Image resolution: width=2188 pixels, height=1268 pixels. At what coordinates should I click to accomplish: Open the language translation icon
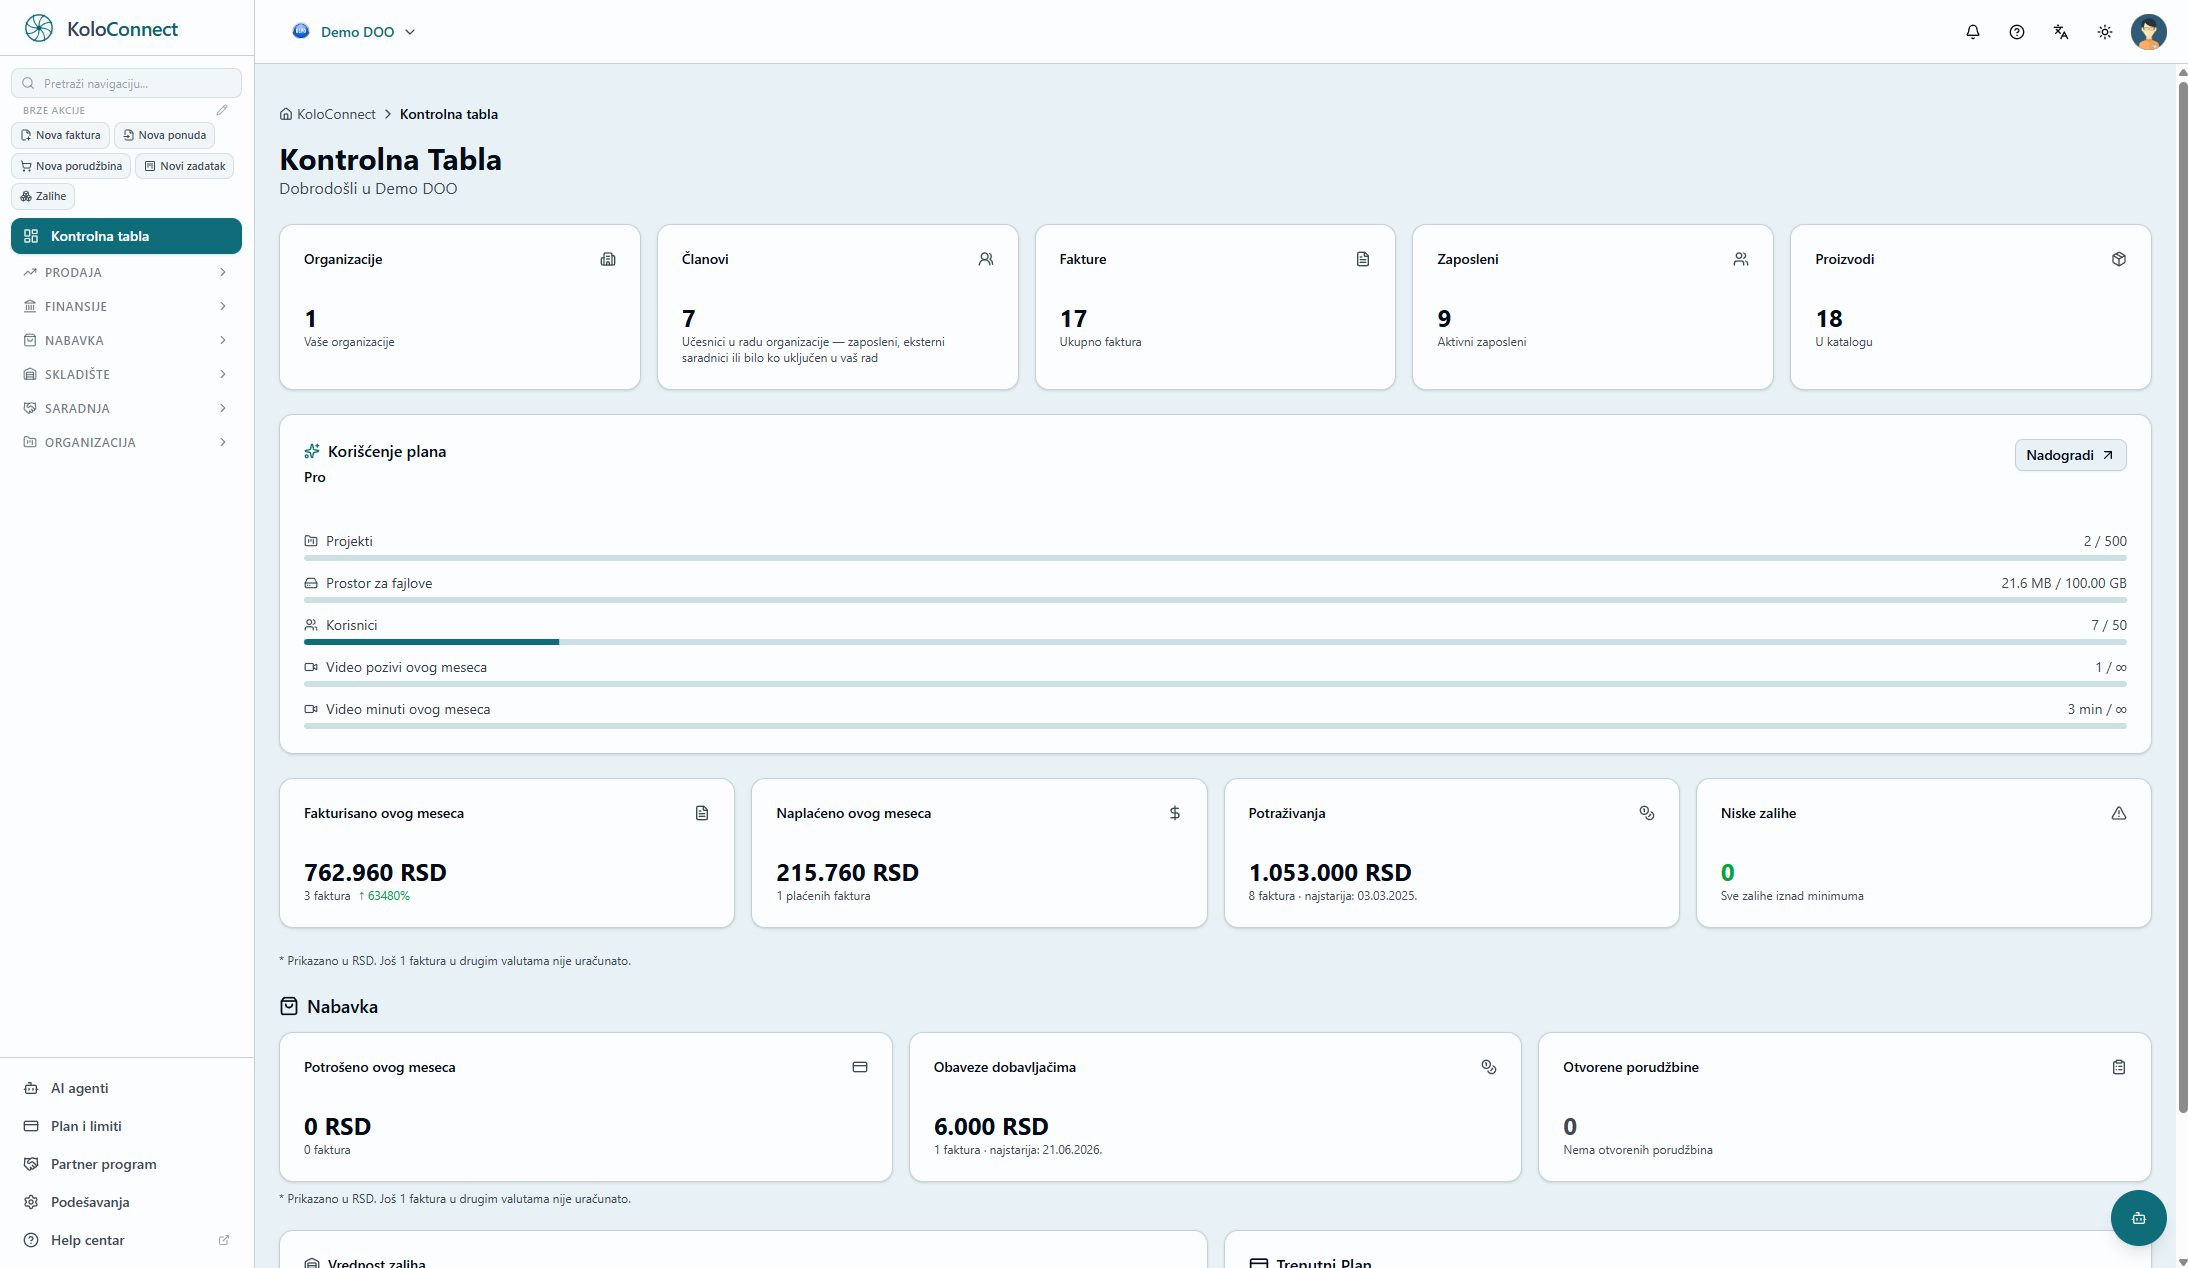(2060, 32)
